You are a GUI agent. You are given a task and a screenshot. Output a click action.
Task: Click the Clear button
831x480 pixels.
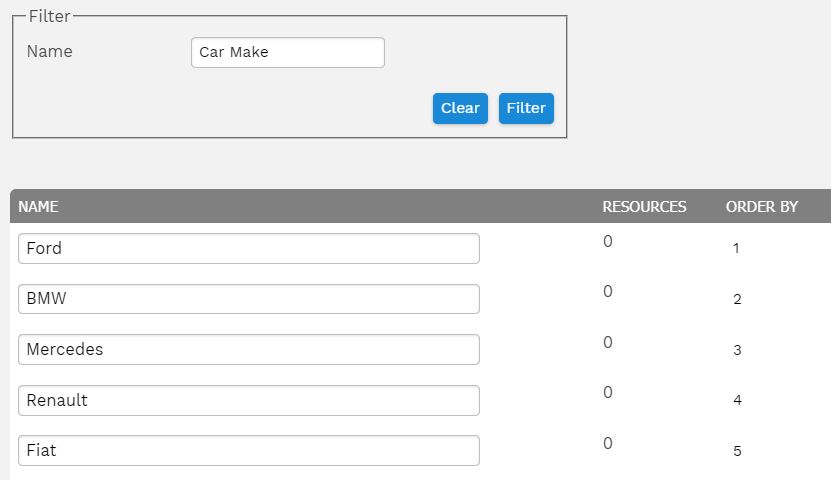point(460,109)
